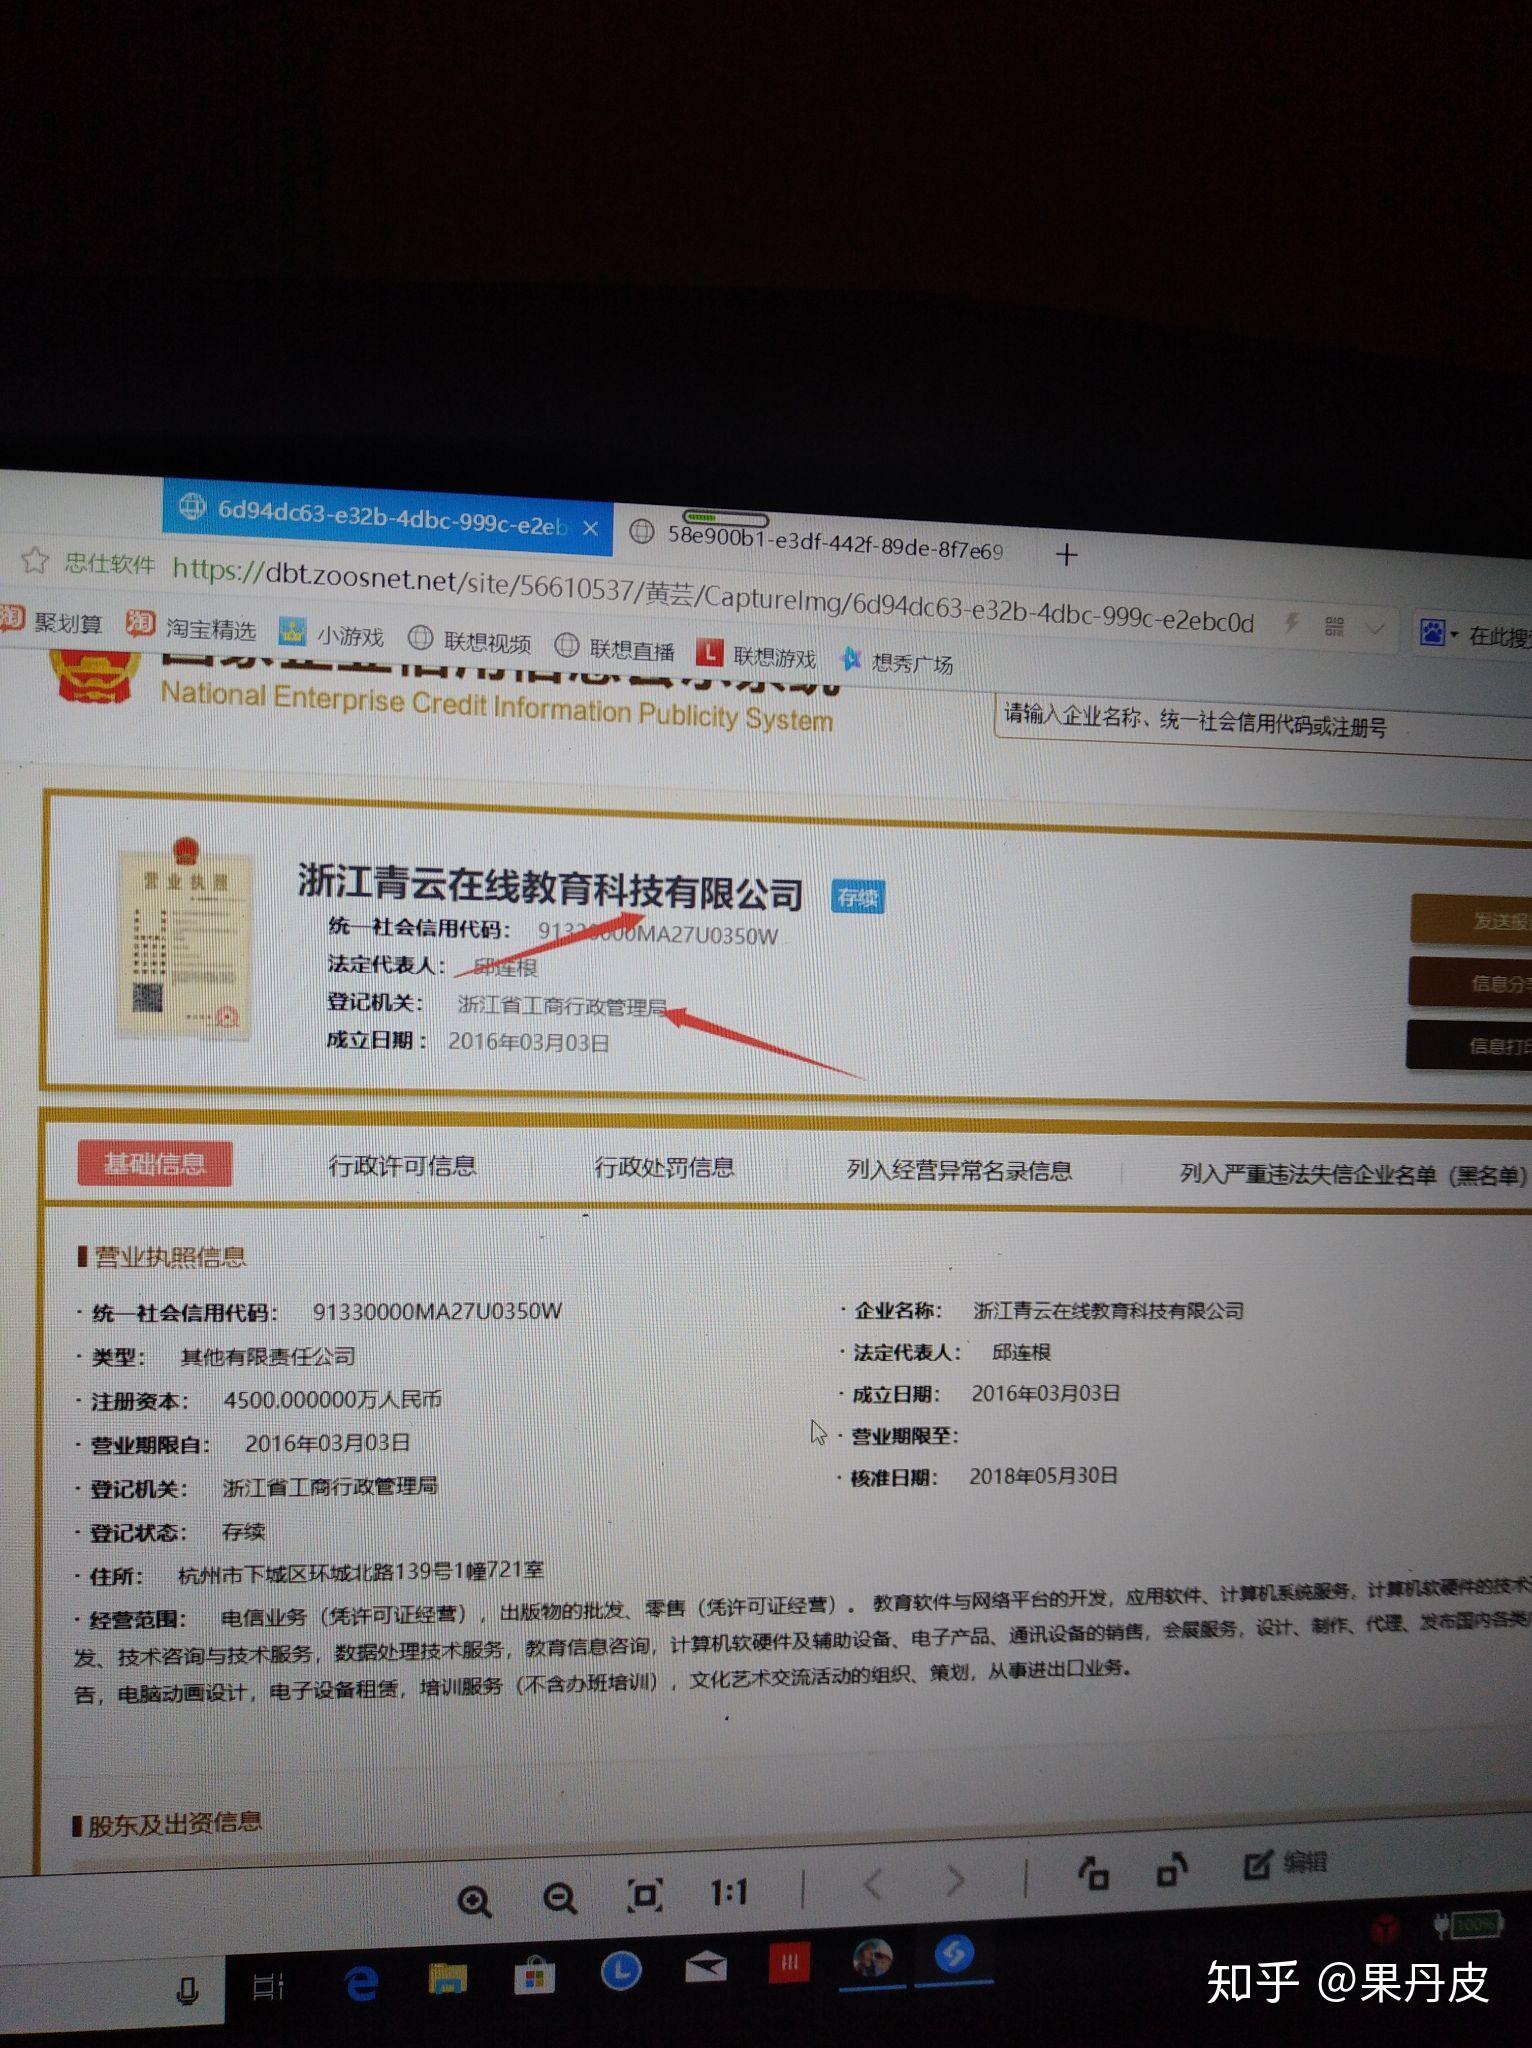Click the red shield tray icon
The height and width of the screenshot is (2048, 1532).
click(x=1385, y=1927)
